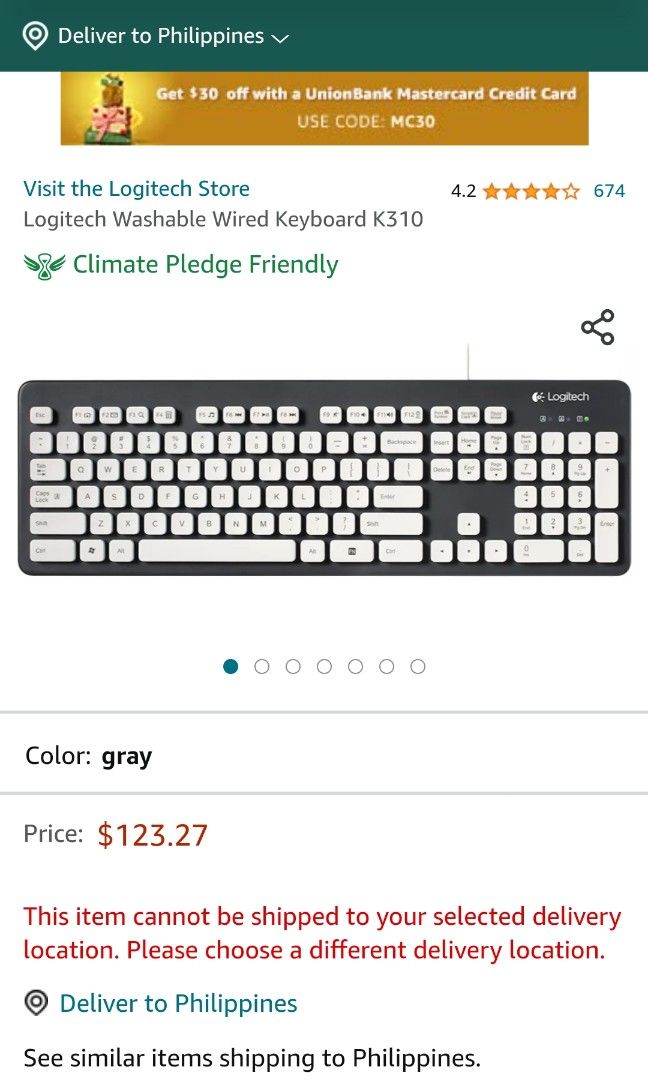Click the Climate Pledge Friendly leaf icon
648x1080 pixels.
(43, 264)
